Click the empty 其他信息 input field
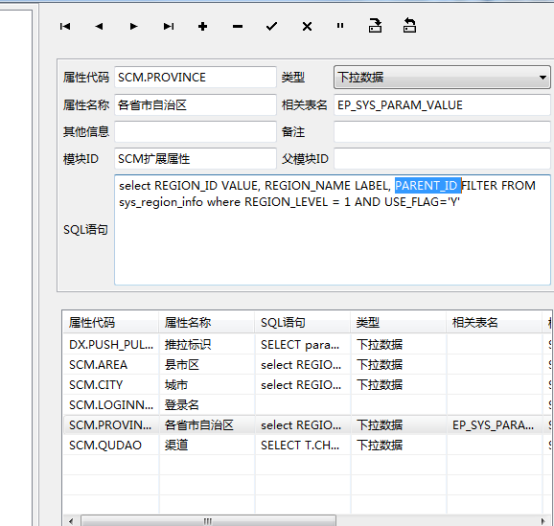This screenshot has height=526, width=554. pyautogui.click(x=195, y=132)
